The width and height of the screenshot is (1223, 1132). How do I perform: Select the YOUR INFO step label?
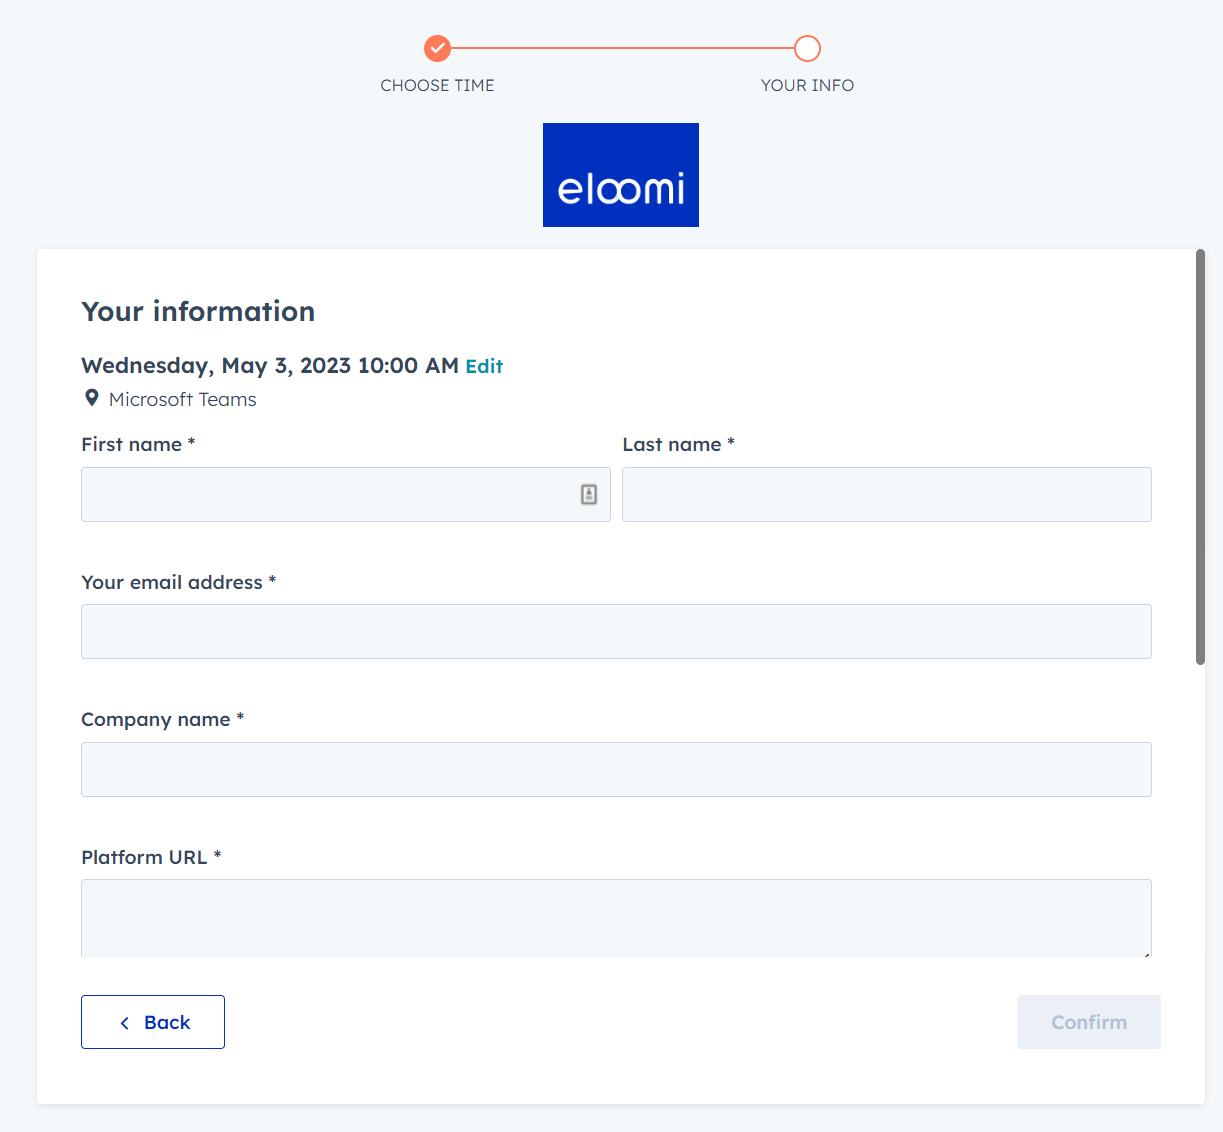pyautogui.click(x=807, y=85)
